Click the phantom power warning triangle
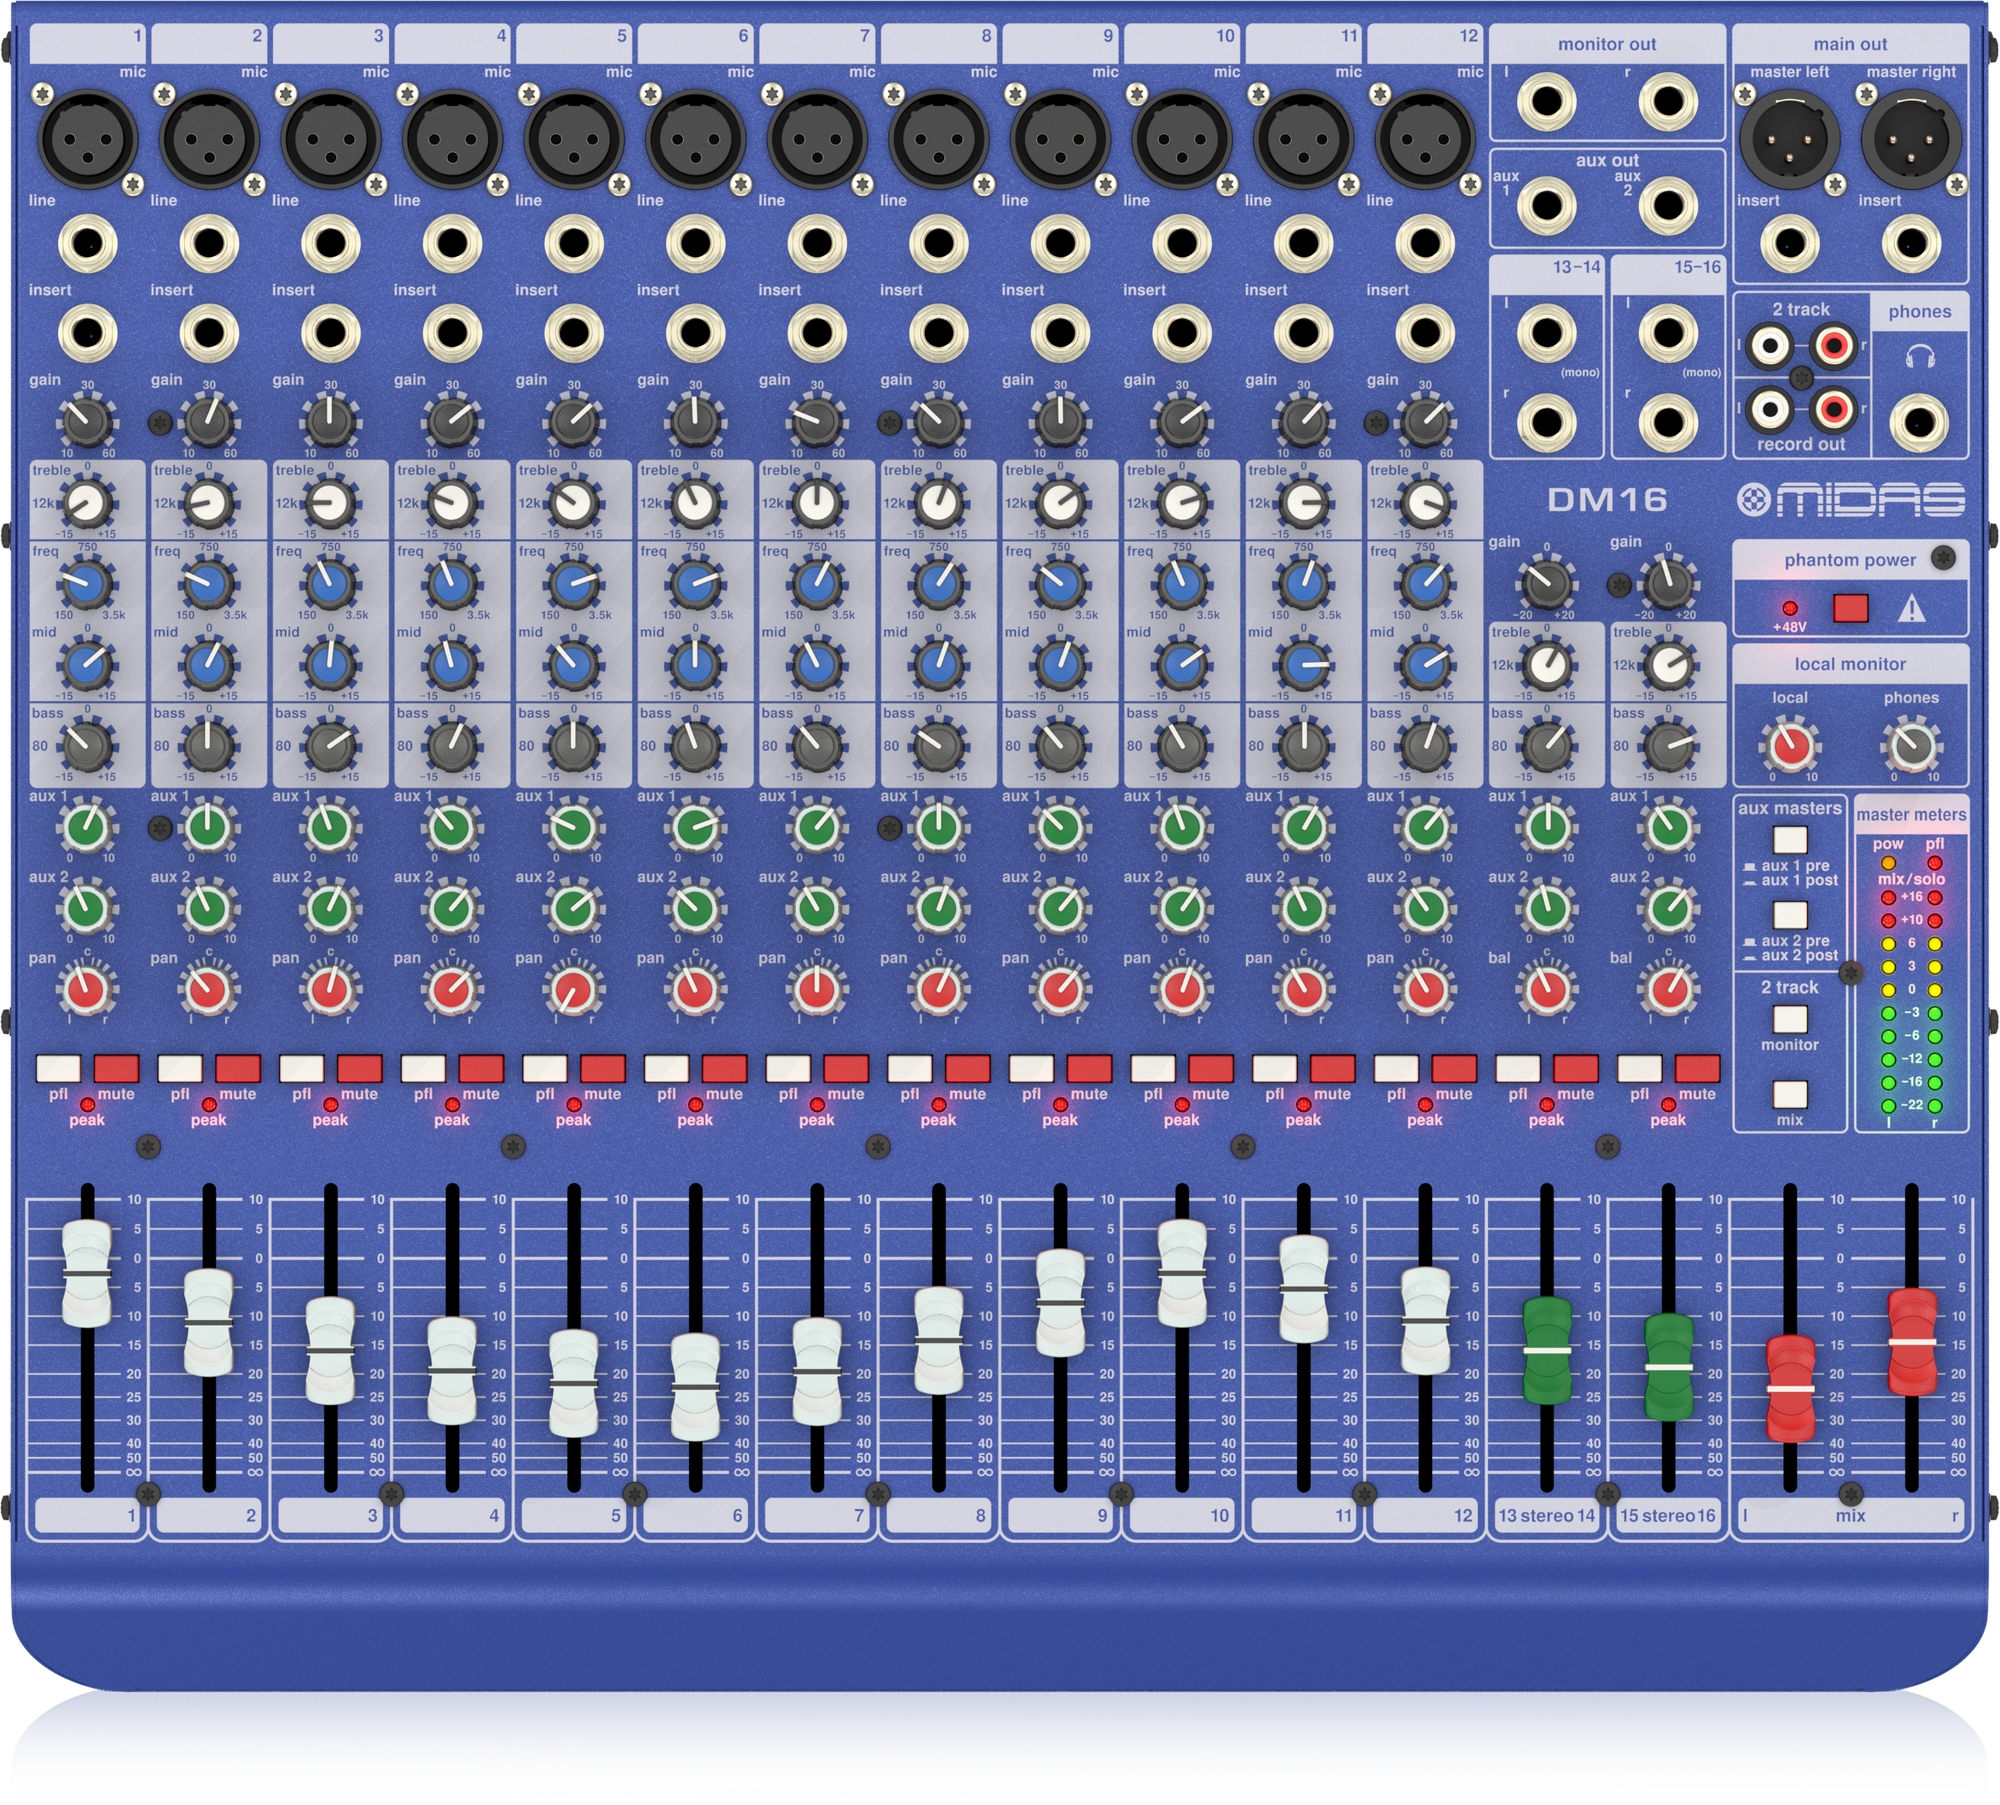This screenshot has height=1805, width=2000. [1911, 608]
